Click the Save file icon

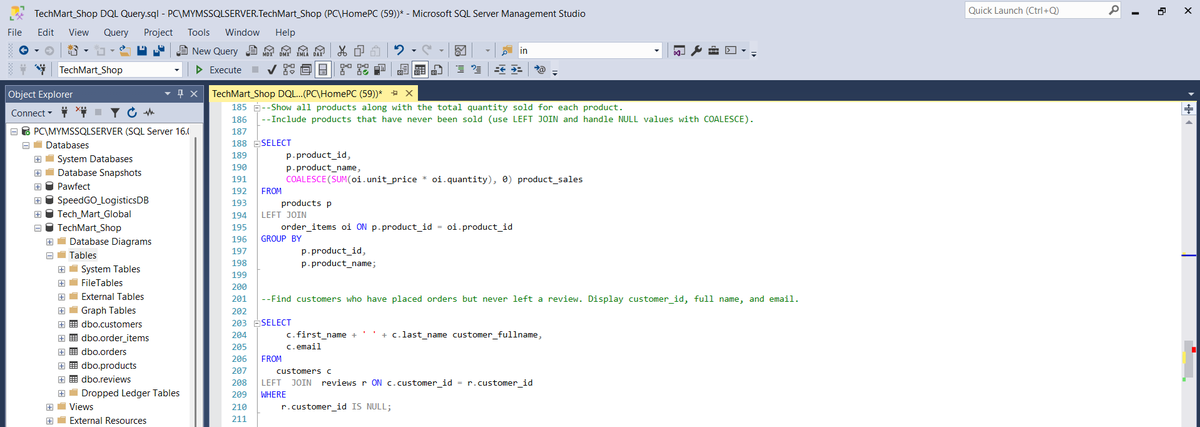point(142,50)
